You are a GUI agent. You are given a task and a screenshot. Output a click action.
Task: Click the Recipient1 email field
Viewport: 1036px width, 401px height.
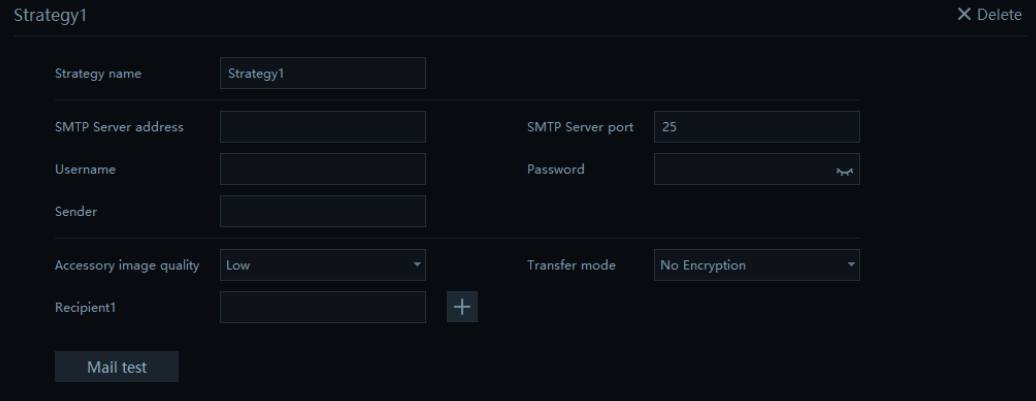coord(322,307)
